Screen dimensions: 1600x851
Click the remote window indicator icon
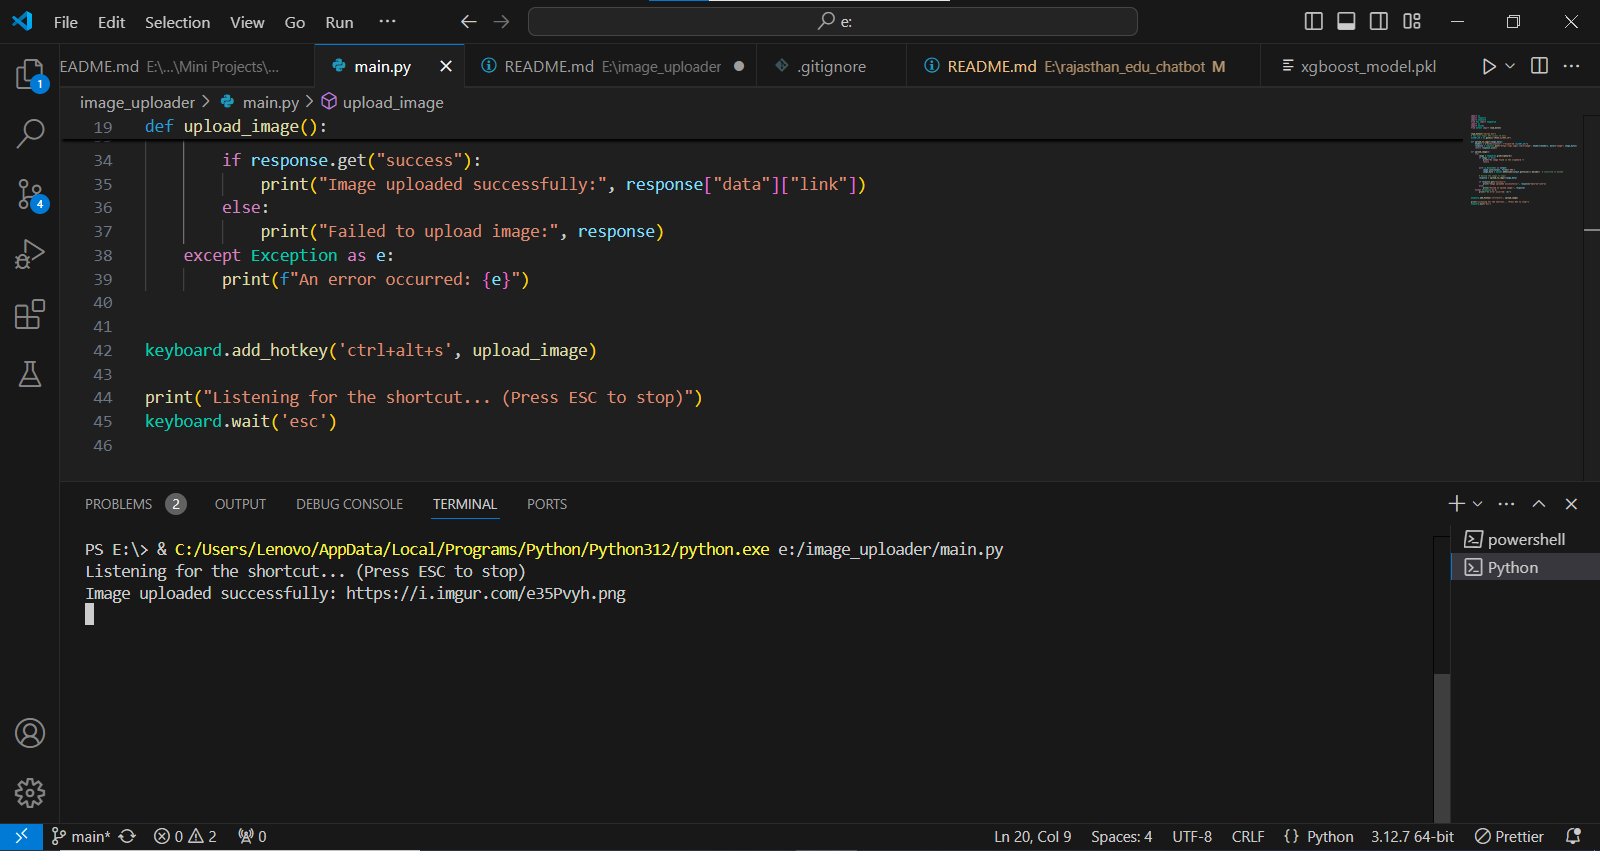[x=21, y=836]
